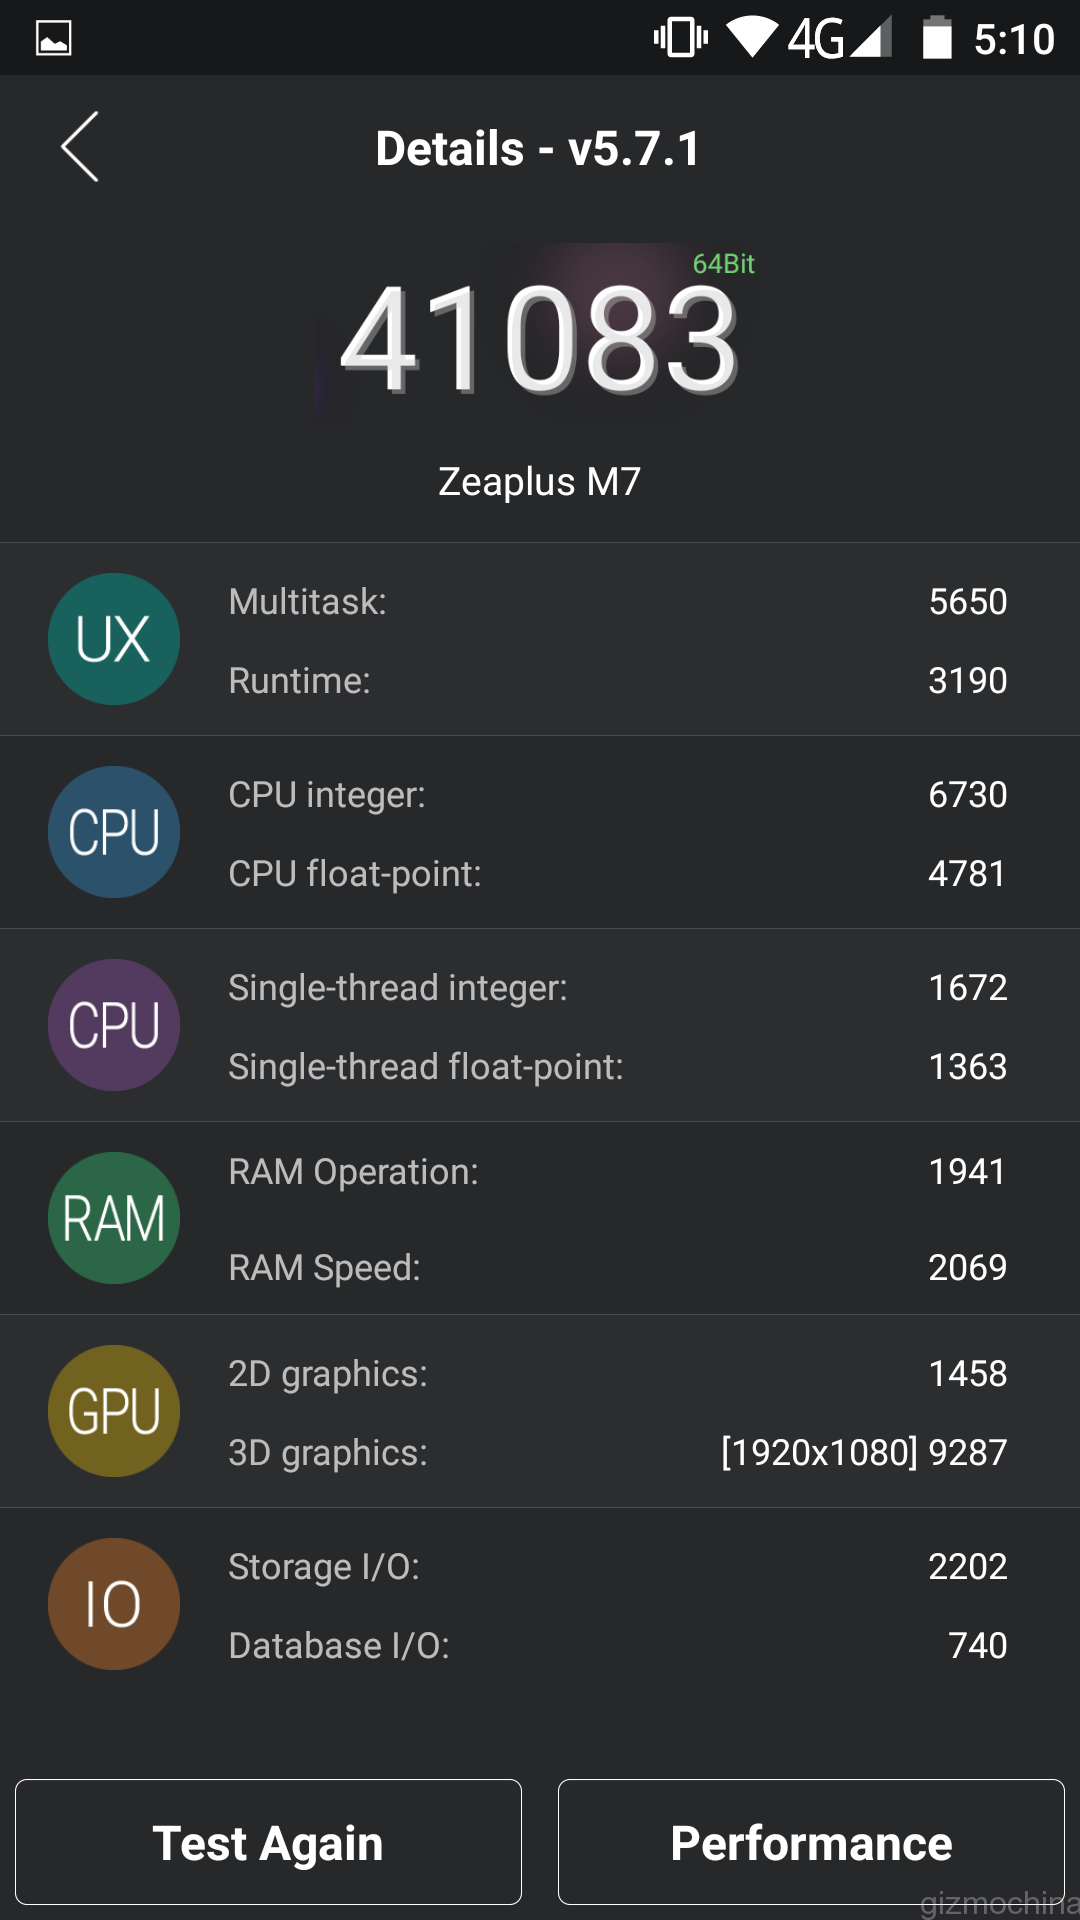Tap the vibrate mode status icon

tap(681, 38)
